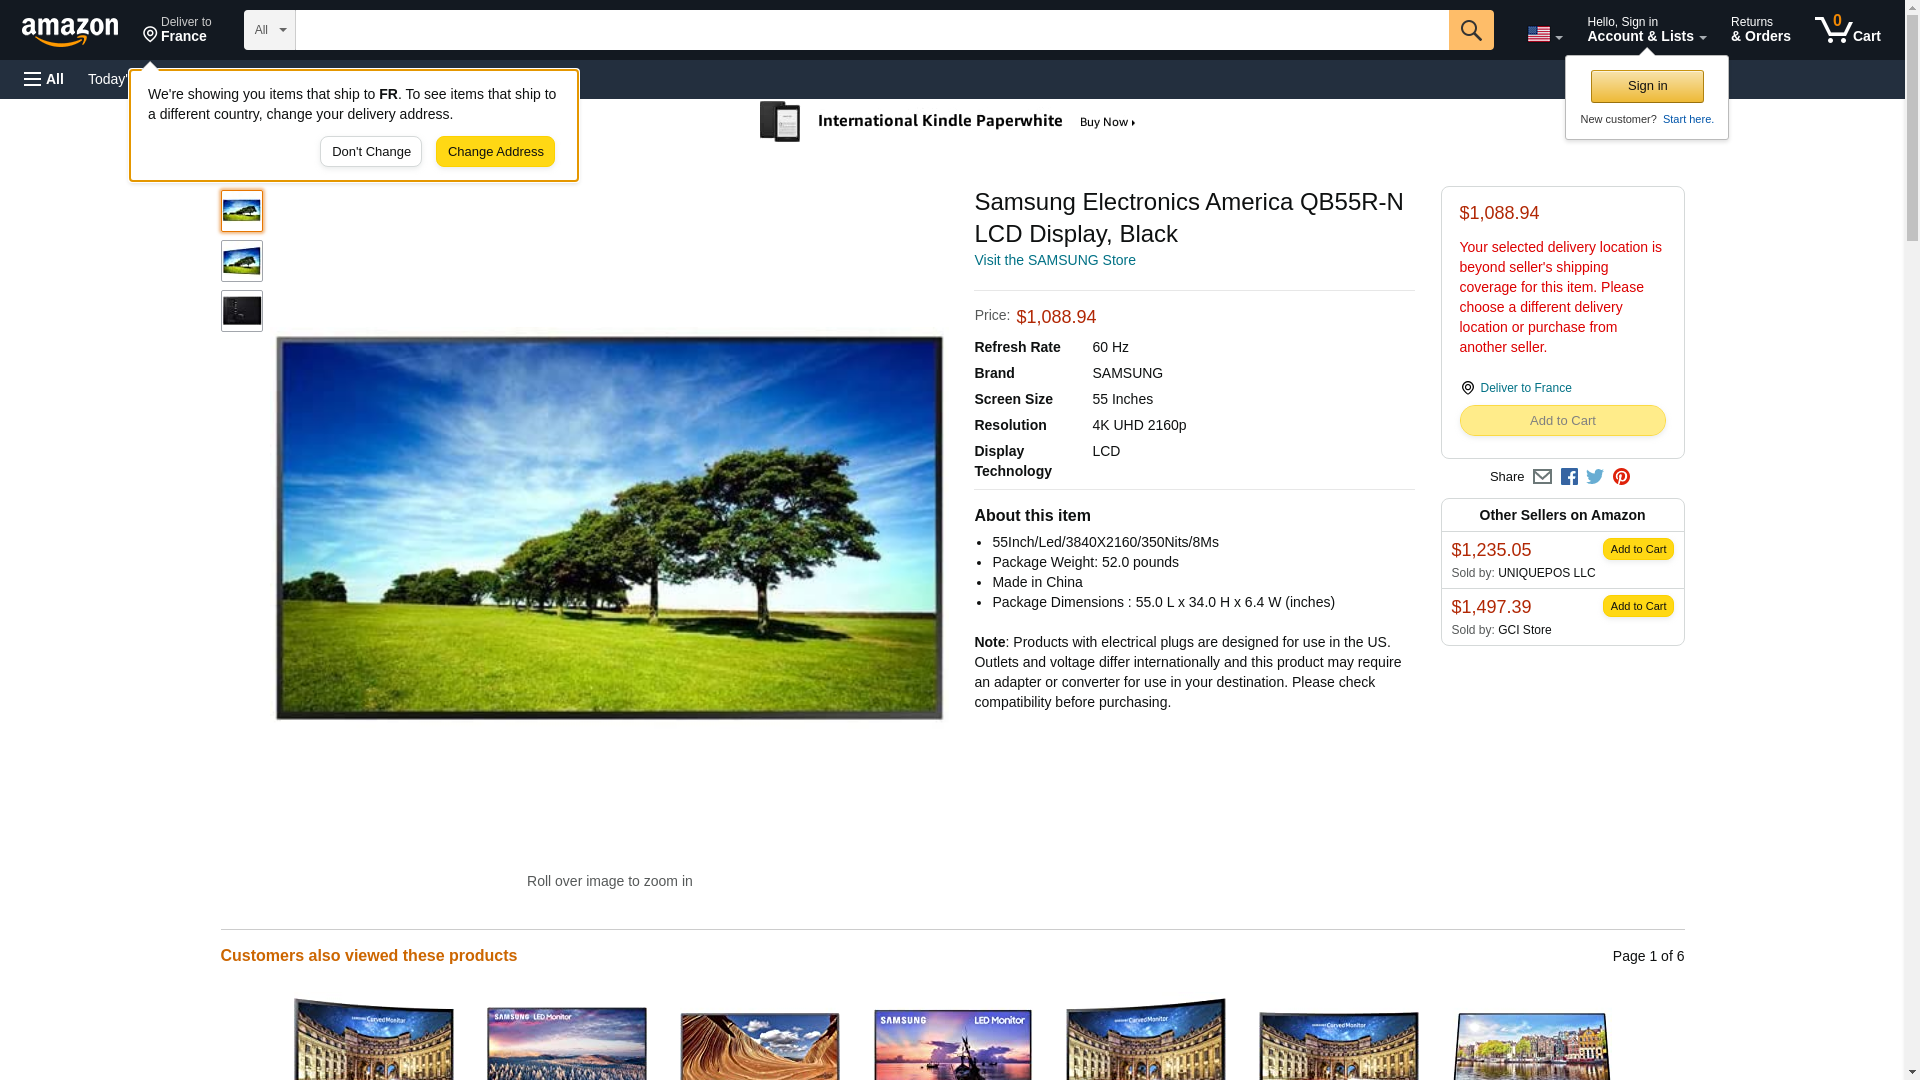The image size is (1920, 1080).
Task: Share on Facebook icon
Action: [x=1569, y=477]
